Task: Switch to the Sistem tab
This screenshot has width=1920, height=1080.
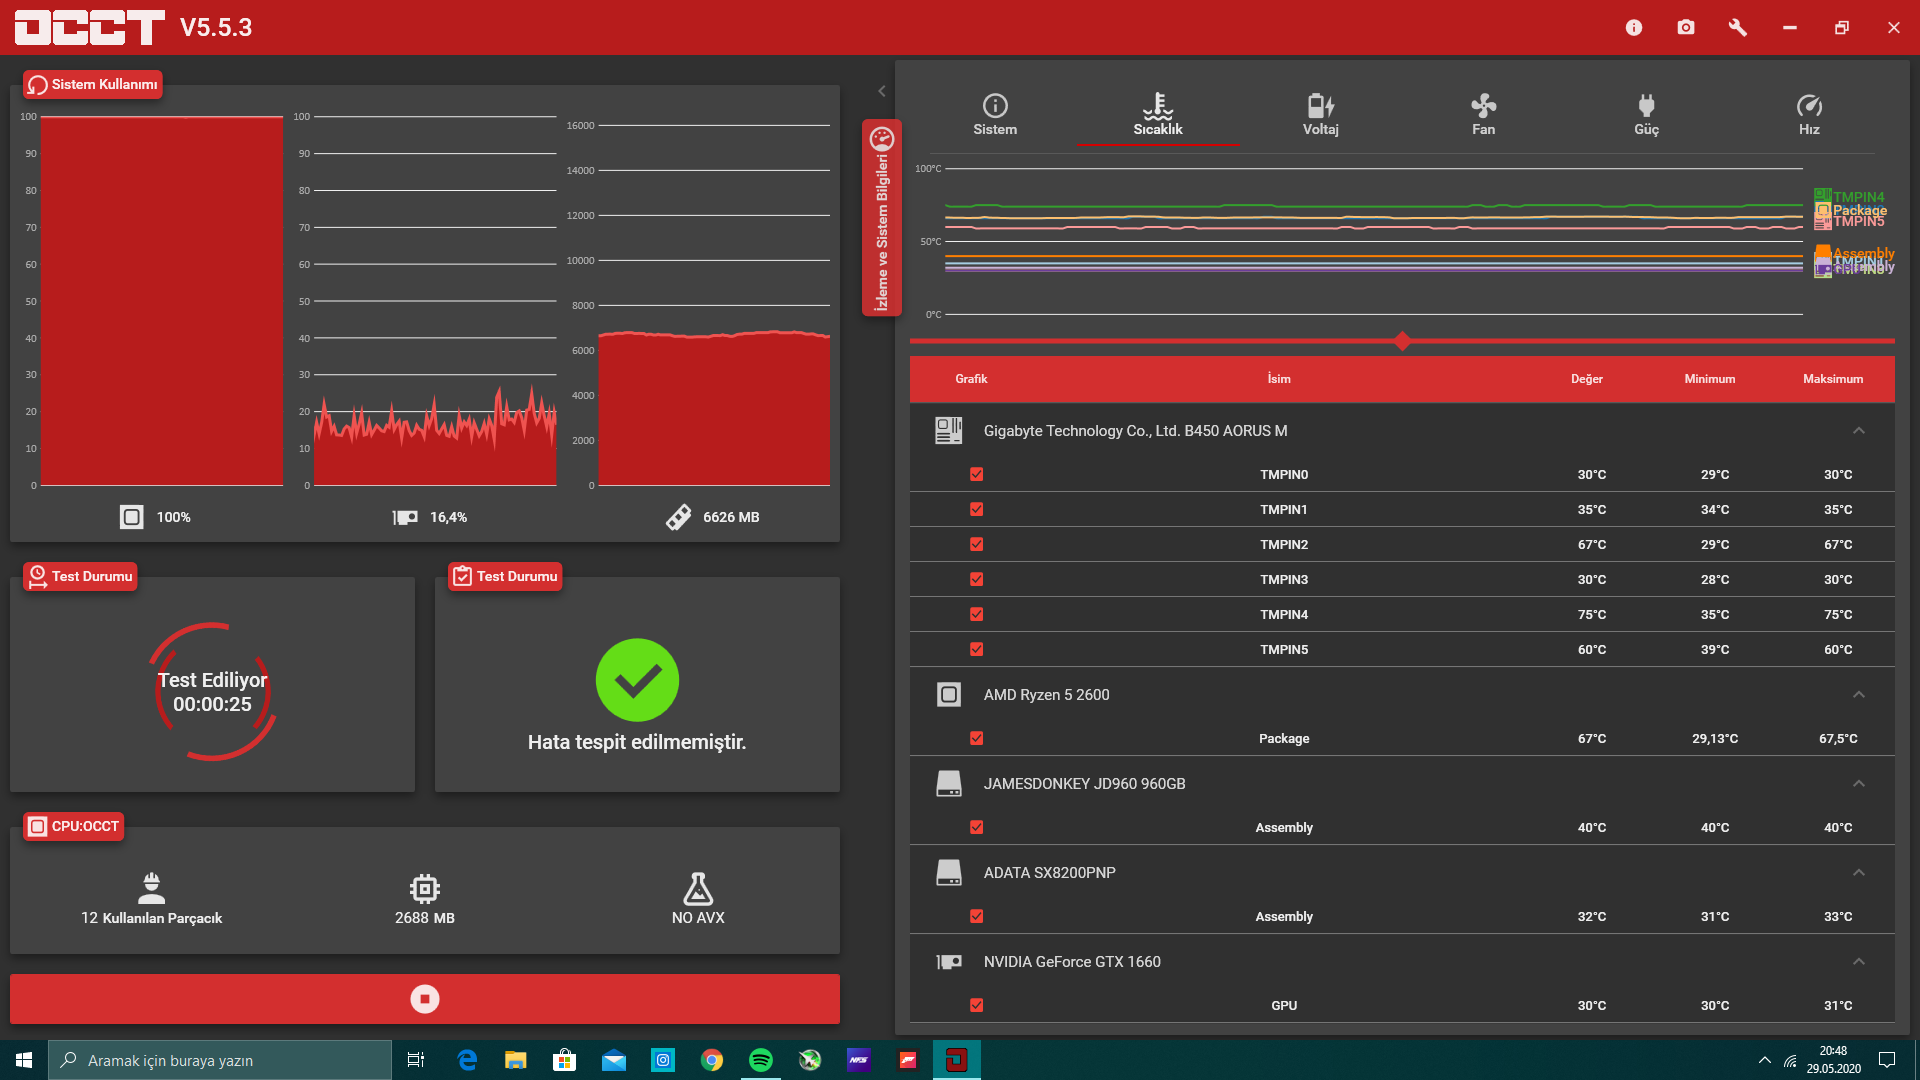Action: point(995,115)
